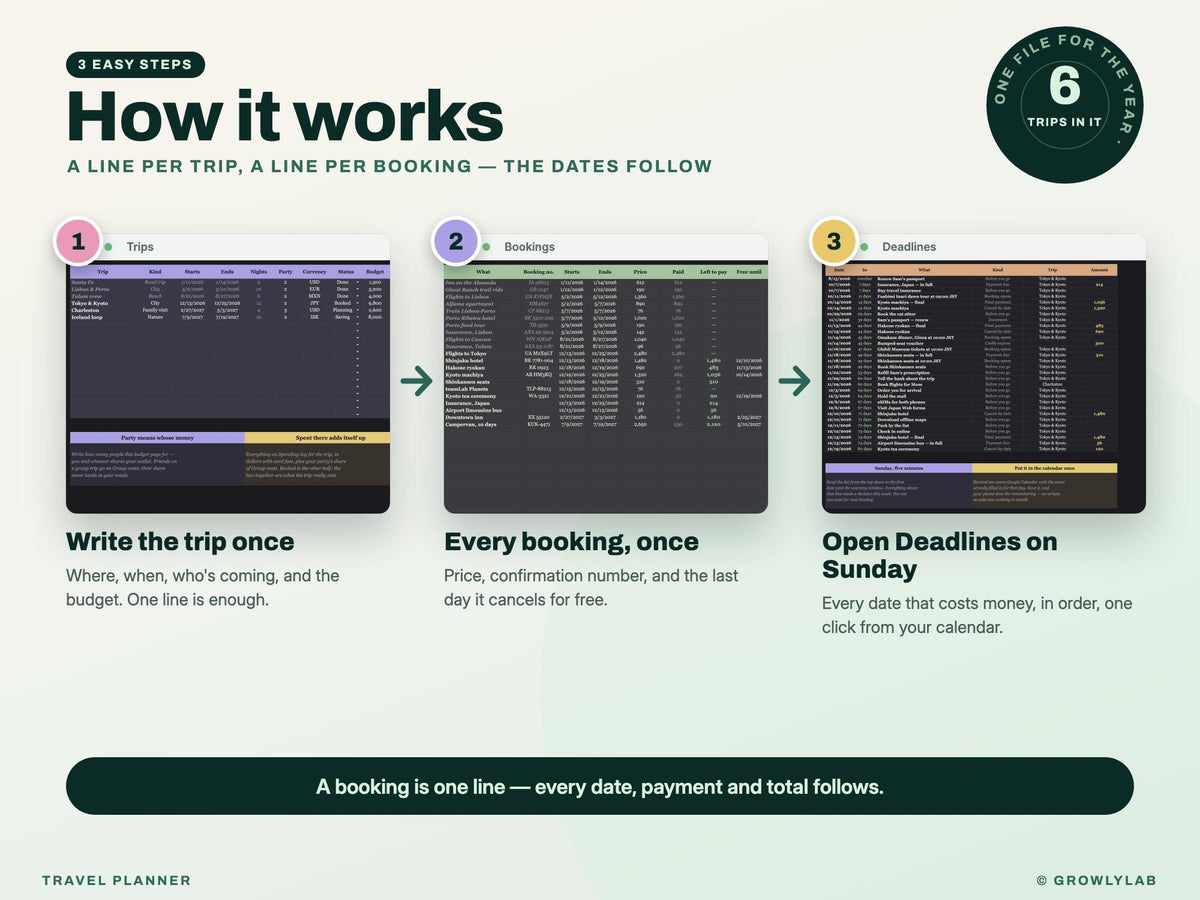Screen dimensions: 1200x900
Task: Click the 'Kyoto tea ceremony' row in Bookings
Action: 606,395
